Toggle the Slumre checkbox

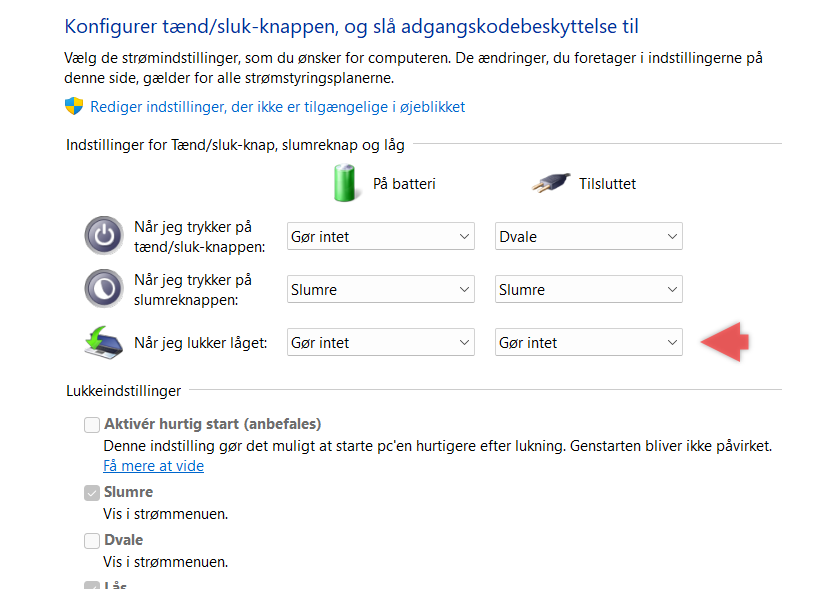point(92,493)
